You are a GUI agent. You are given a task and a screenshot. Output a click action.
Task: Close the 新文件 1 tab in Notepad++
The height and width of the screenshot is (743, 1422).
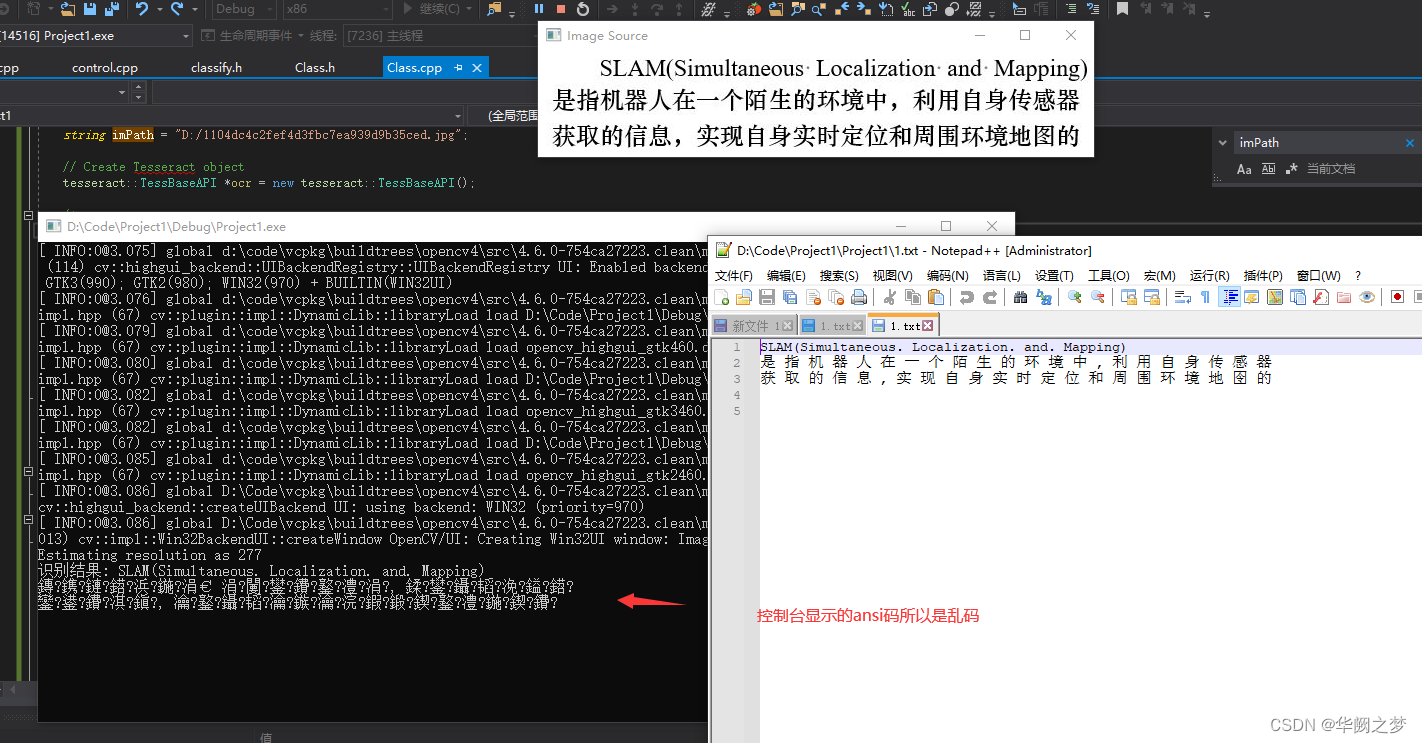click(x=787, y=326)
